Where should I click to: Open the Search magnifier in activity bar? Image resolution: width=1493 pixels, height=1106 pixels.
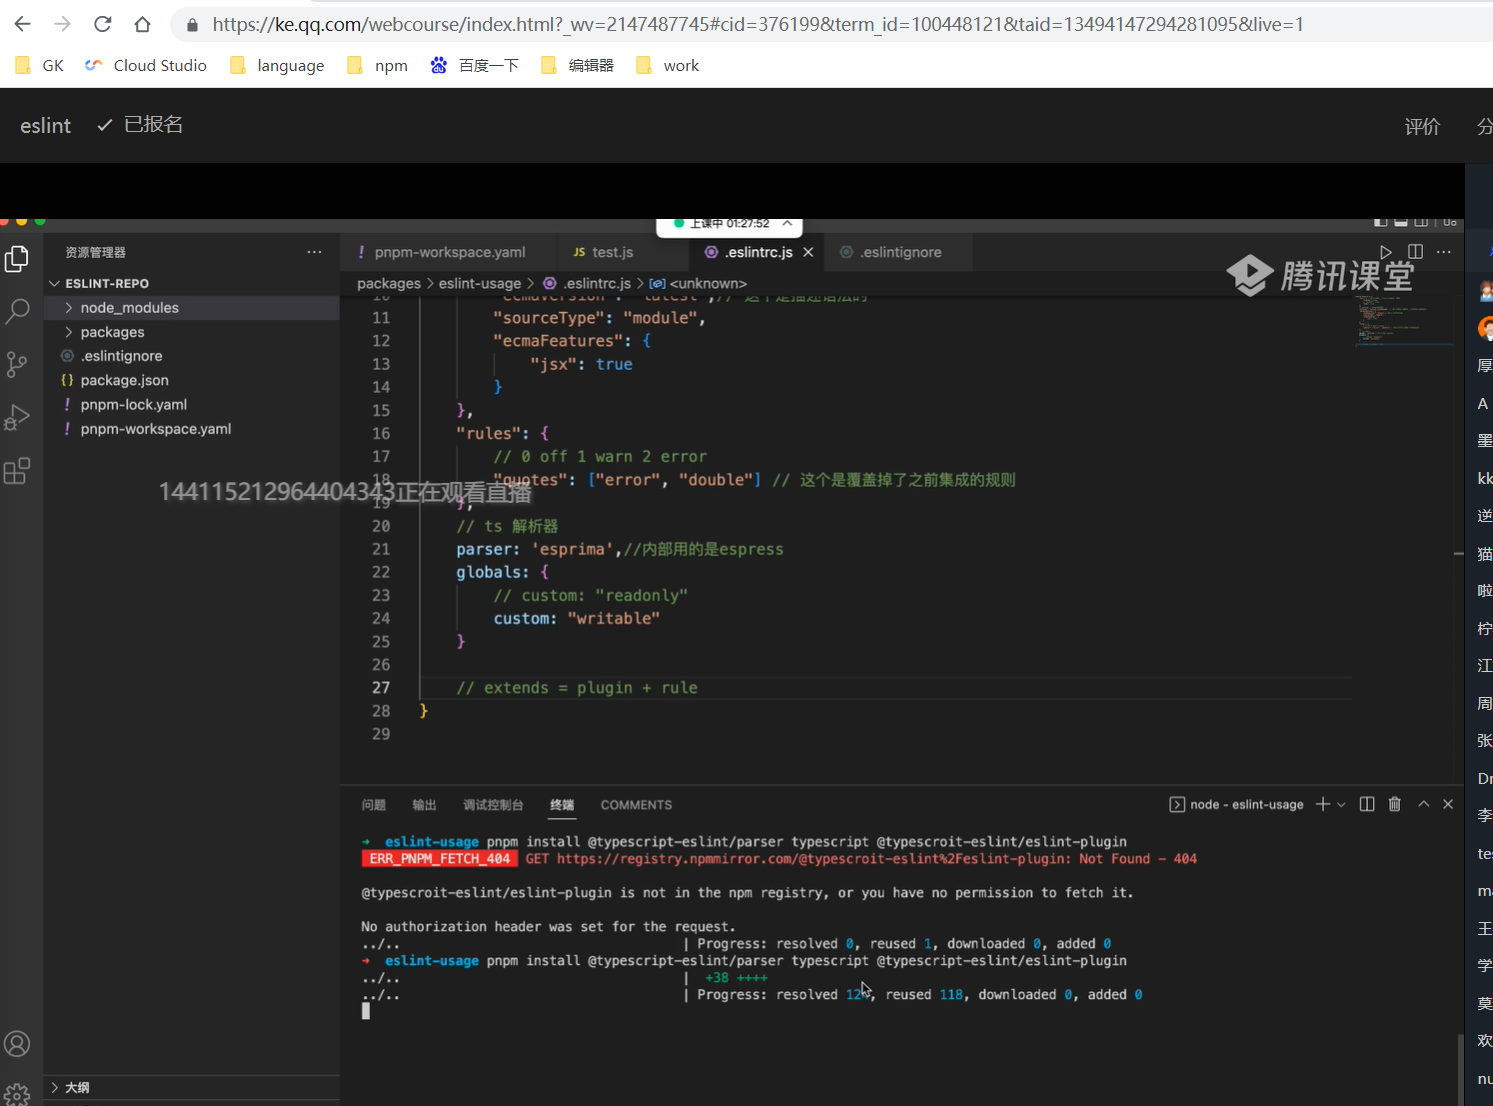tap(17, 311)
